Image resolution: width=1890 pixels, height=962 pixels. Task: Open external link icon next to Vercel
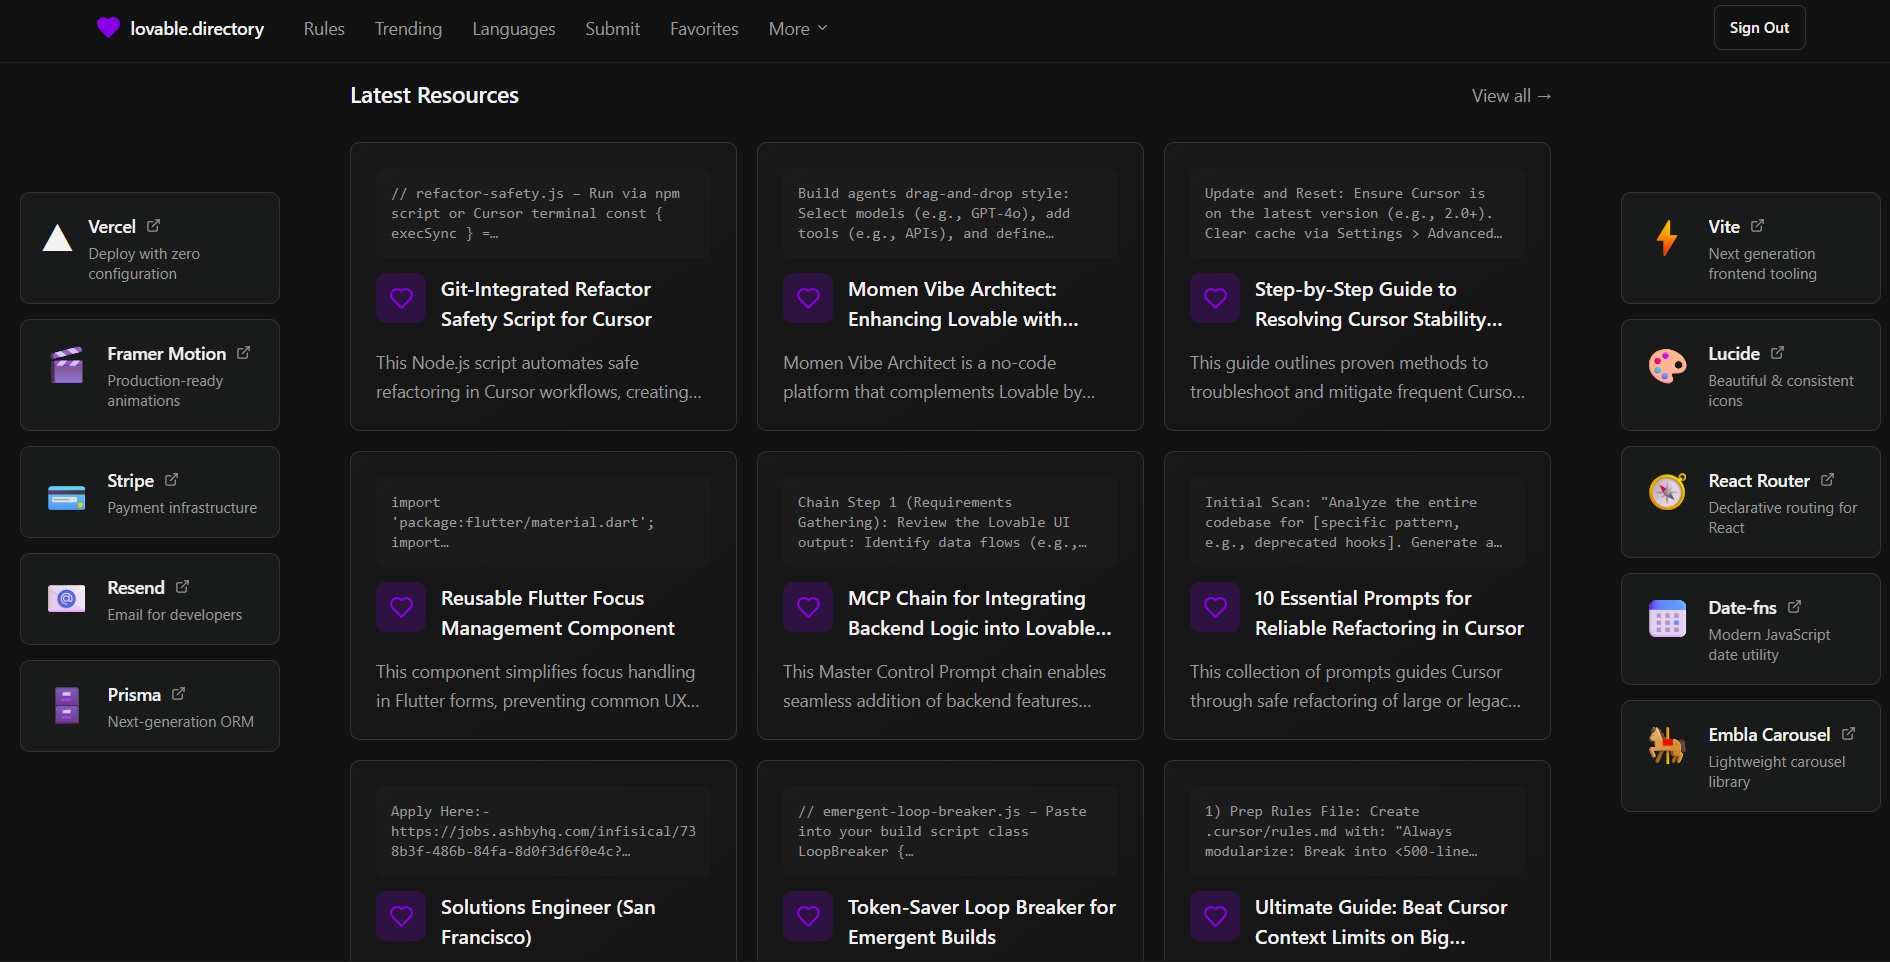point(153,226)
